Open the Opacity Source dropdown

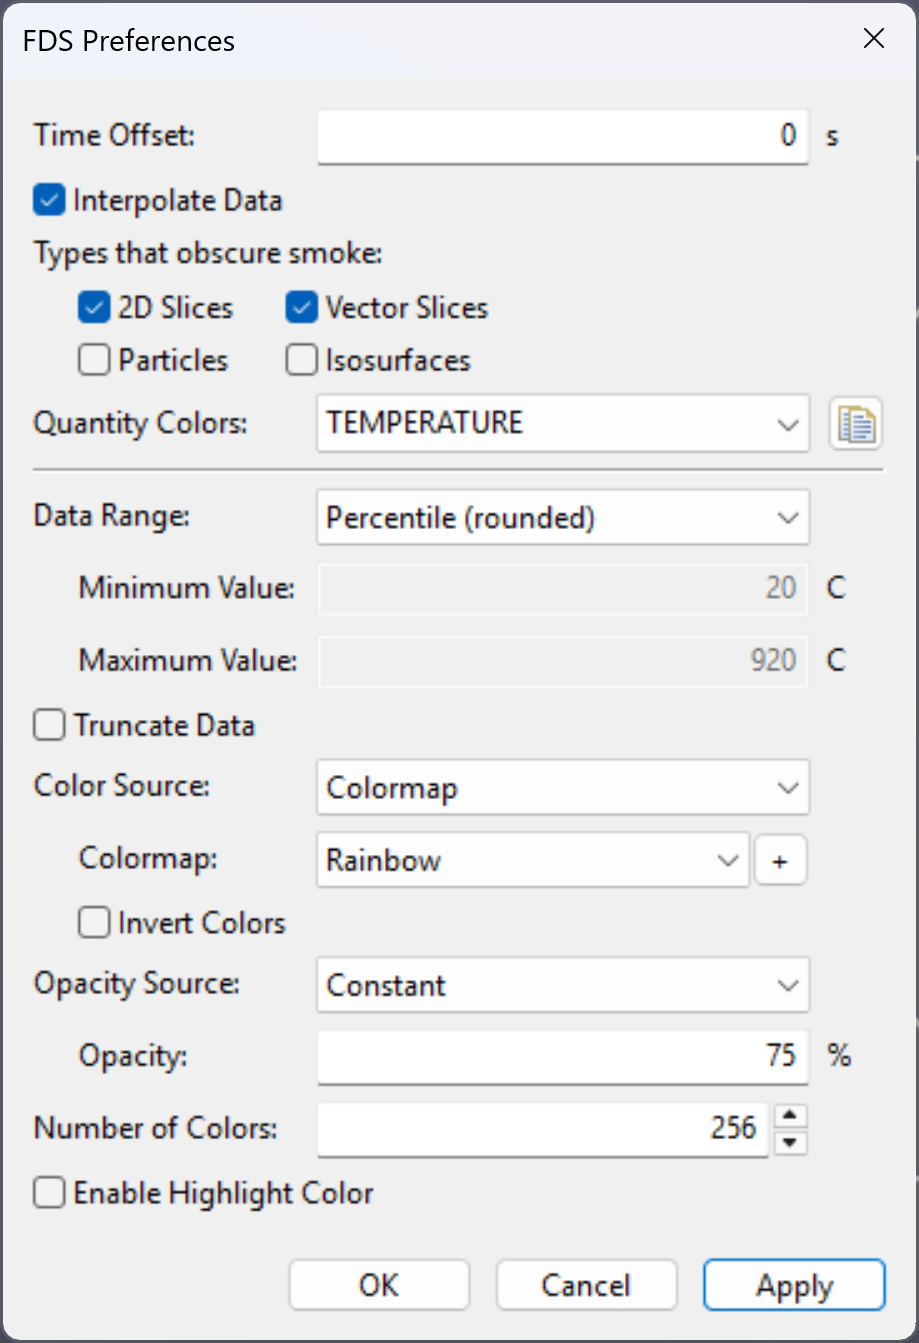[x=563, y=986]
